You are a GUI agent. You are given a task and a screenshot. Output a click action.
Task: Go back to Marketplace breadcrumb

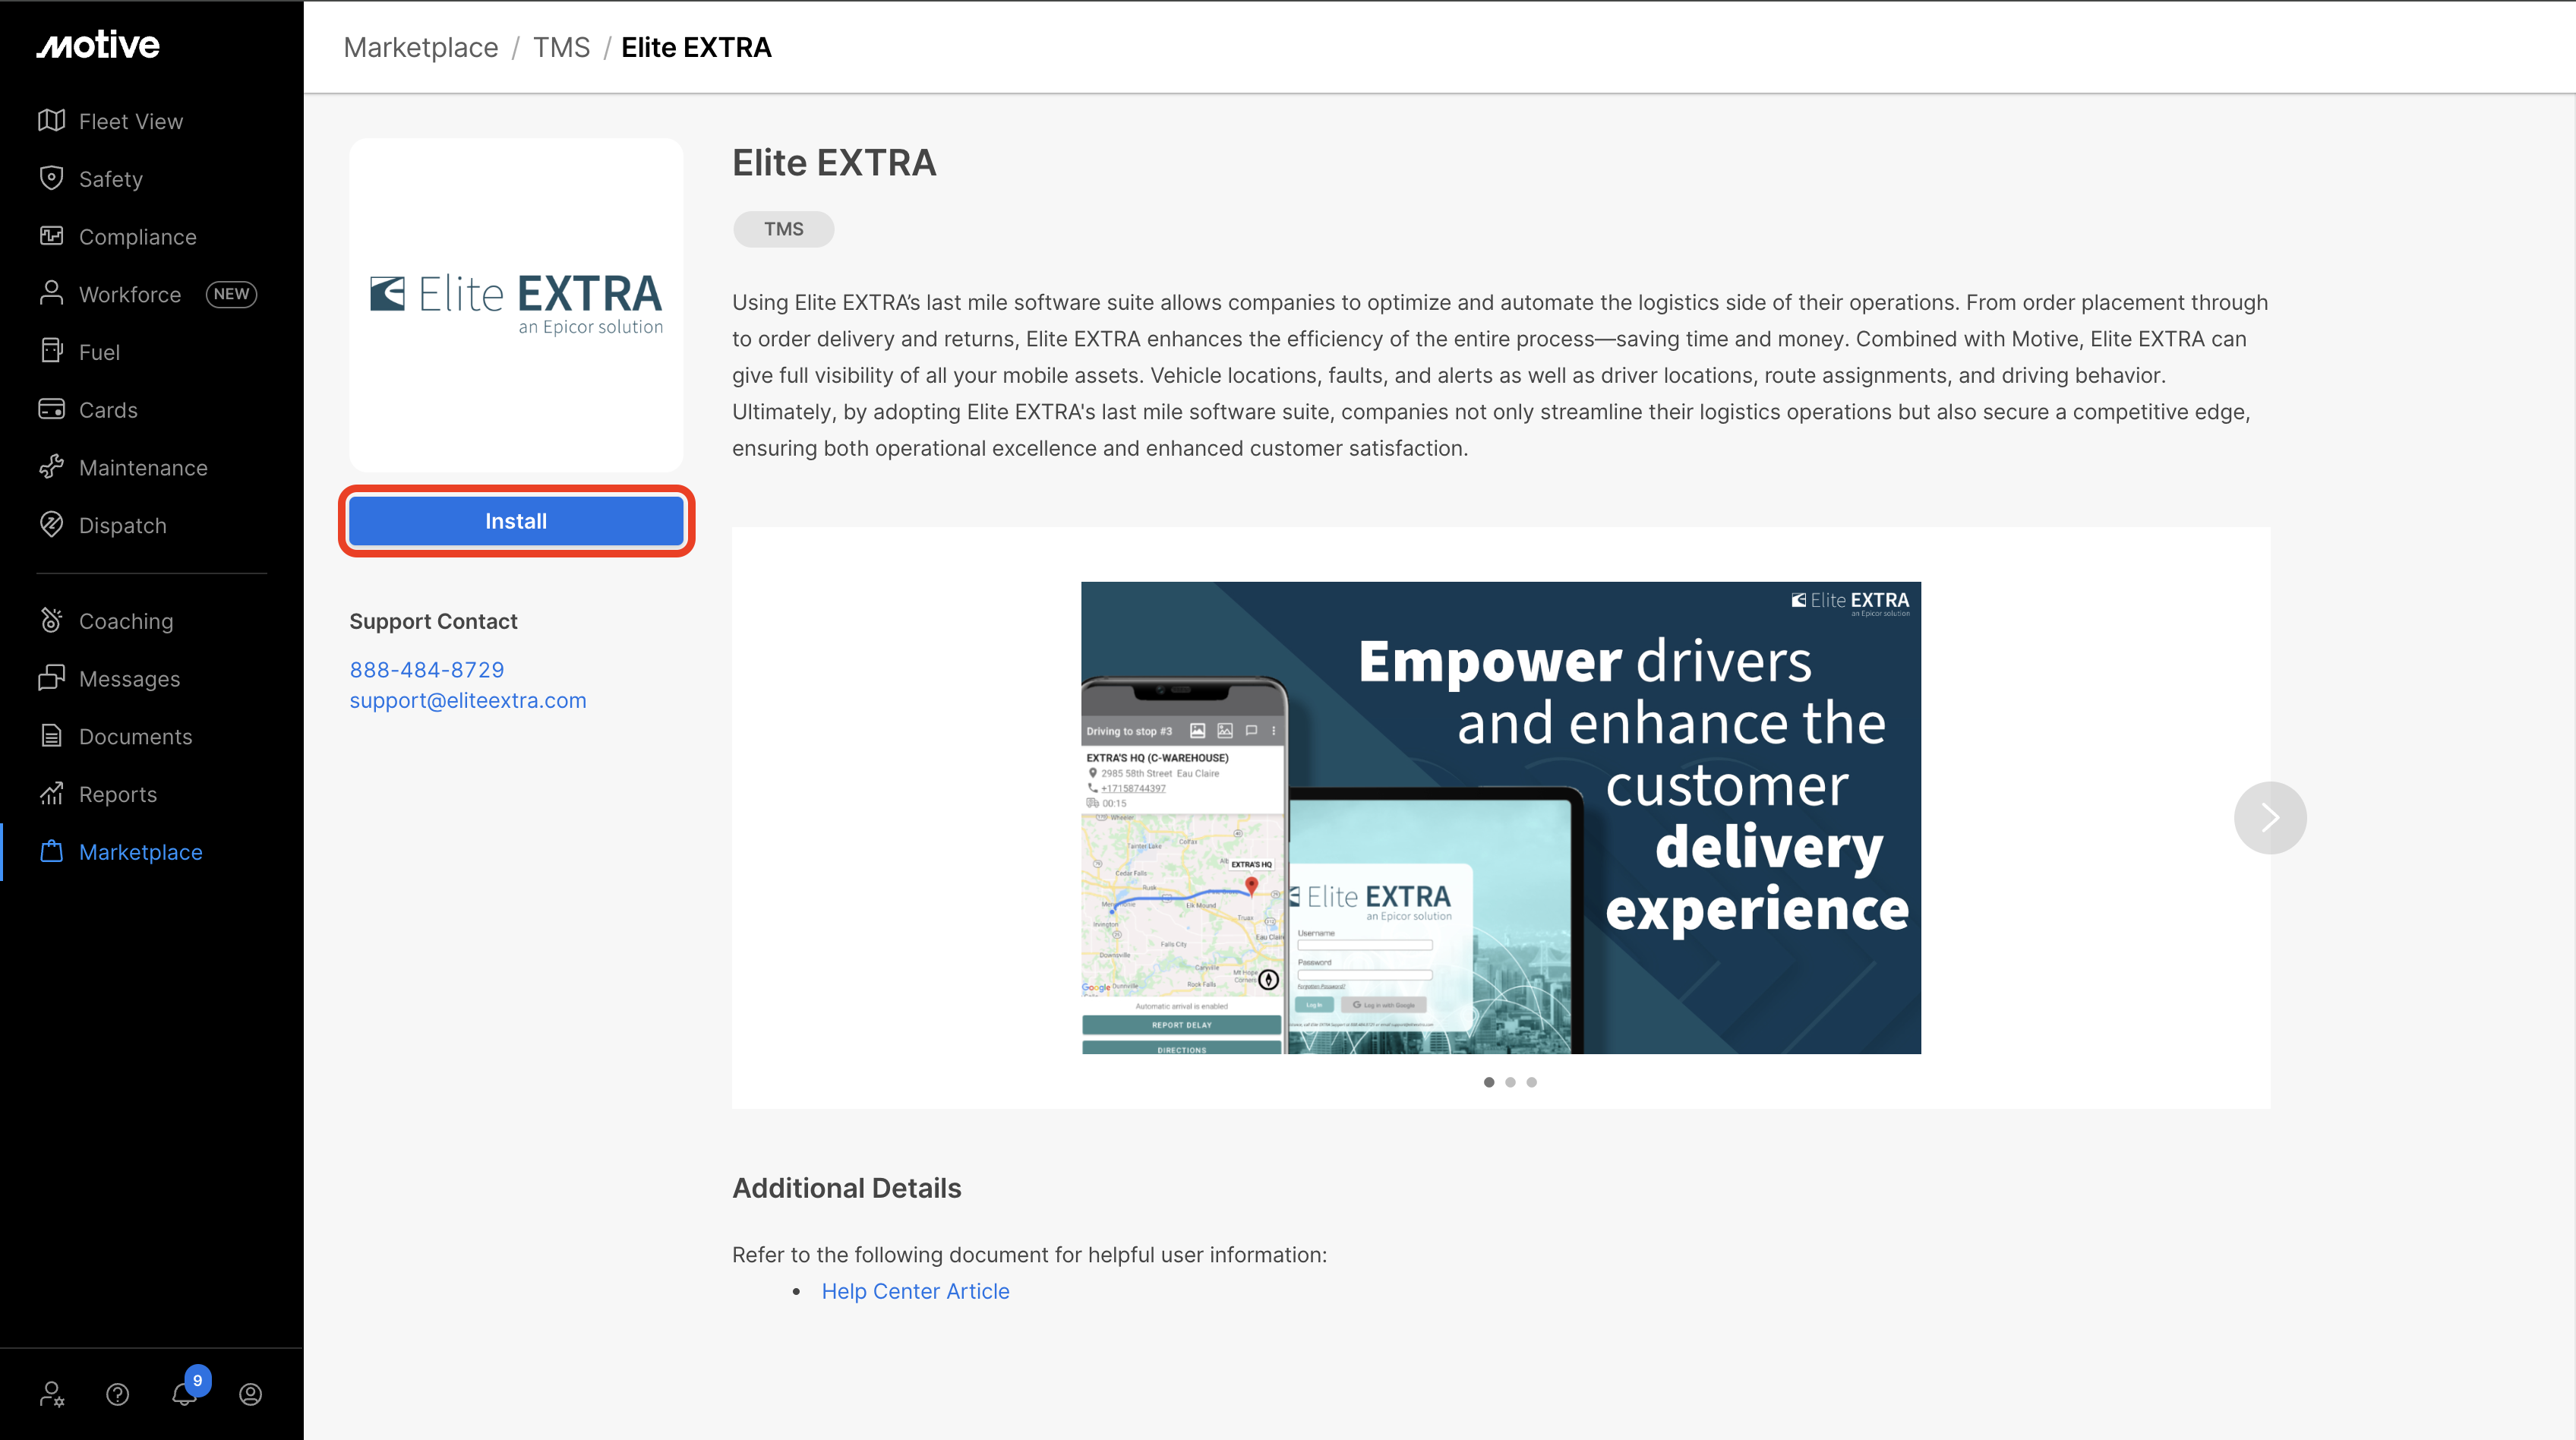(x=420, y=47)
